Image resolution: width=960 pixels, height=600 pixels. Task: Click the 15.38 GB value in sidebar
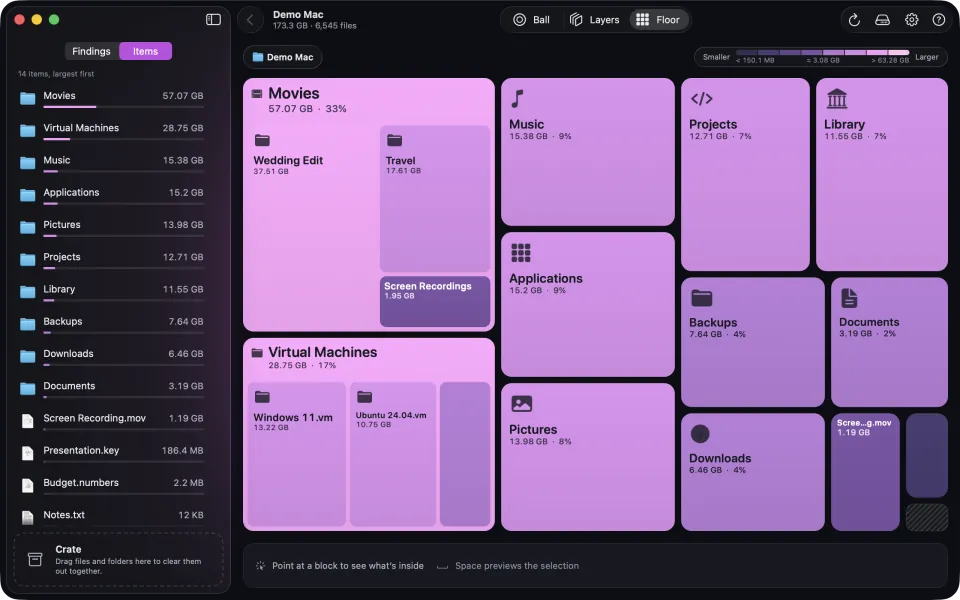point(182,160)
